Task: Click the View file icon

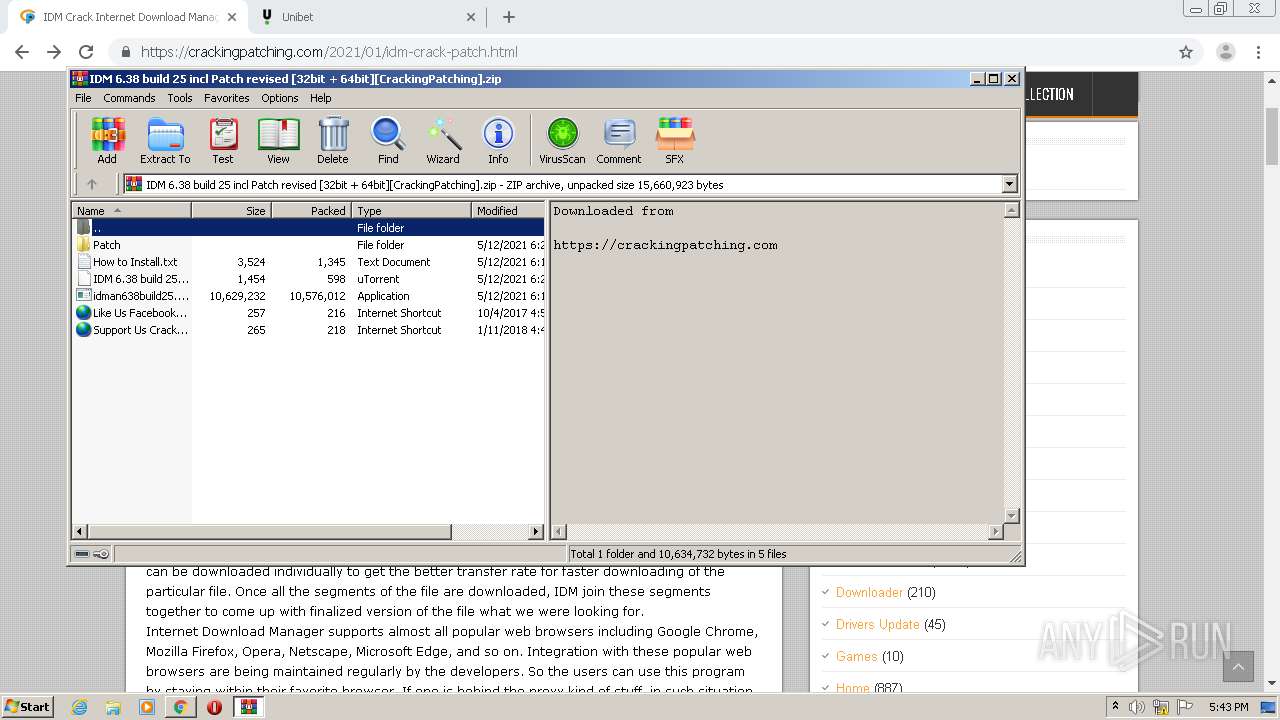Action: point(278,140)
